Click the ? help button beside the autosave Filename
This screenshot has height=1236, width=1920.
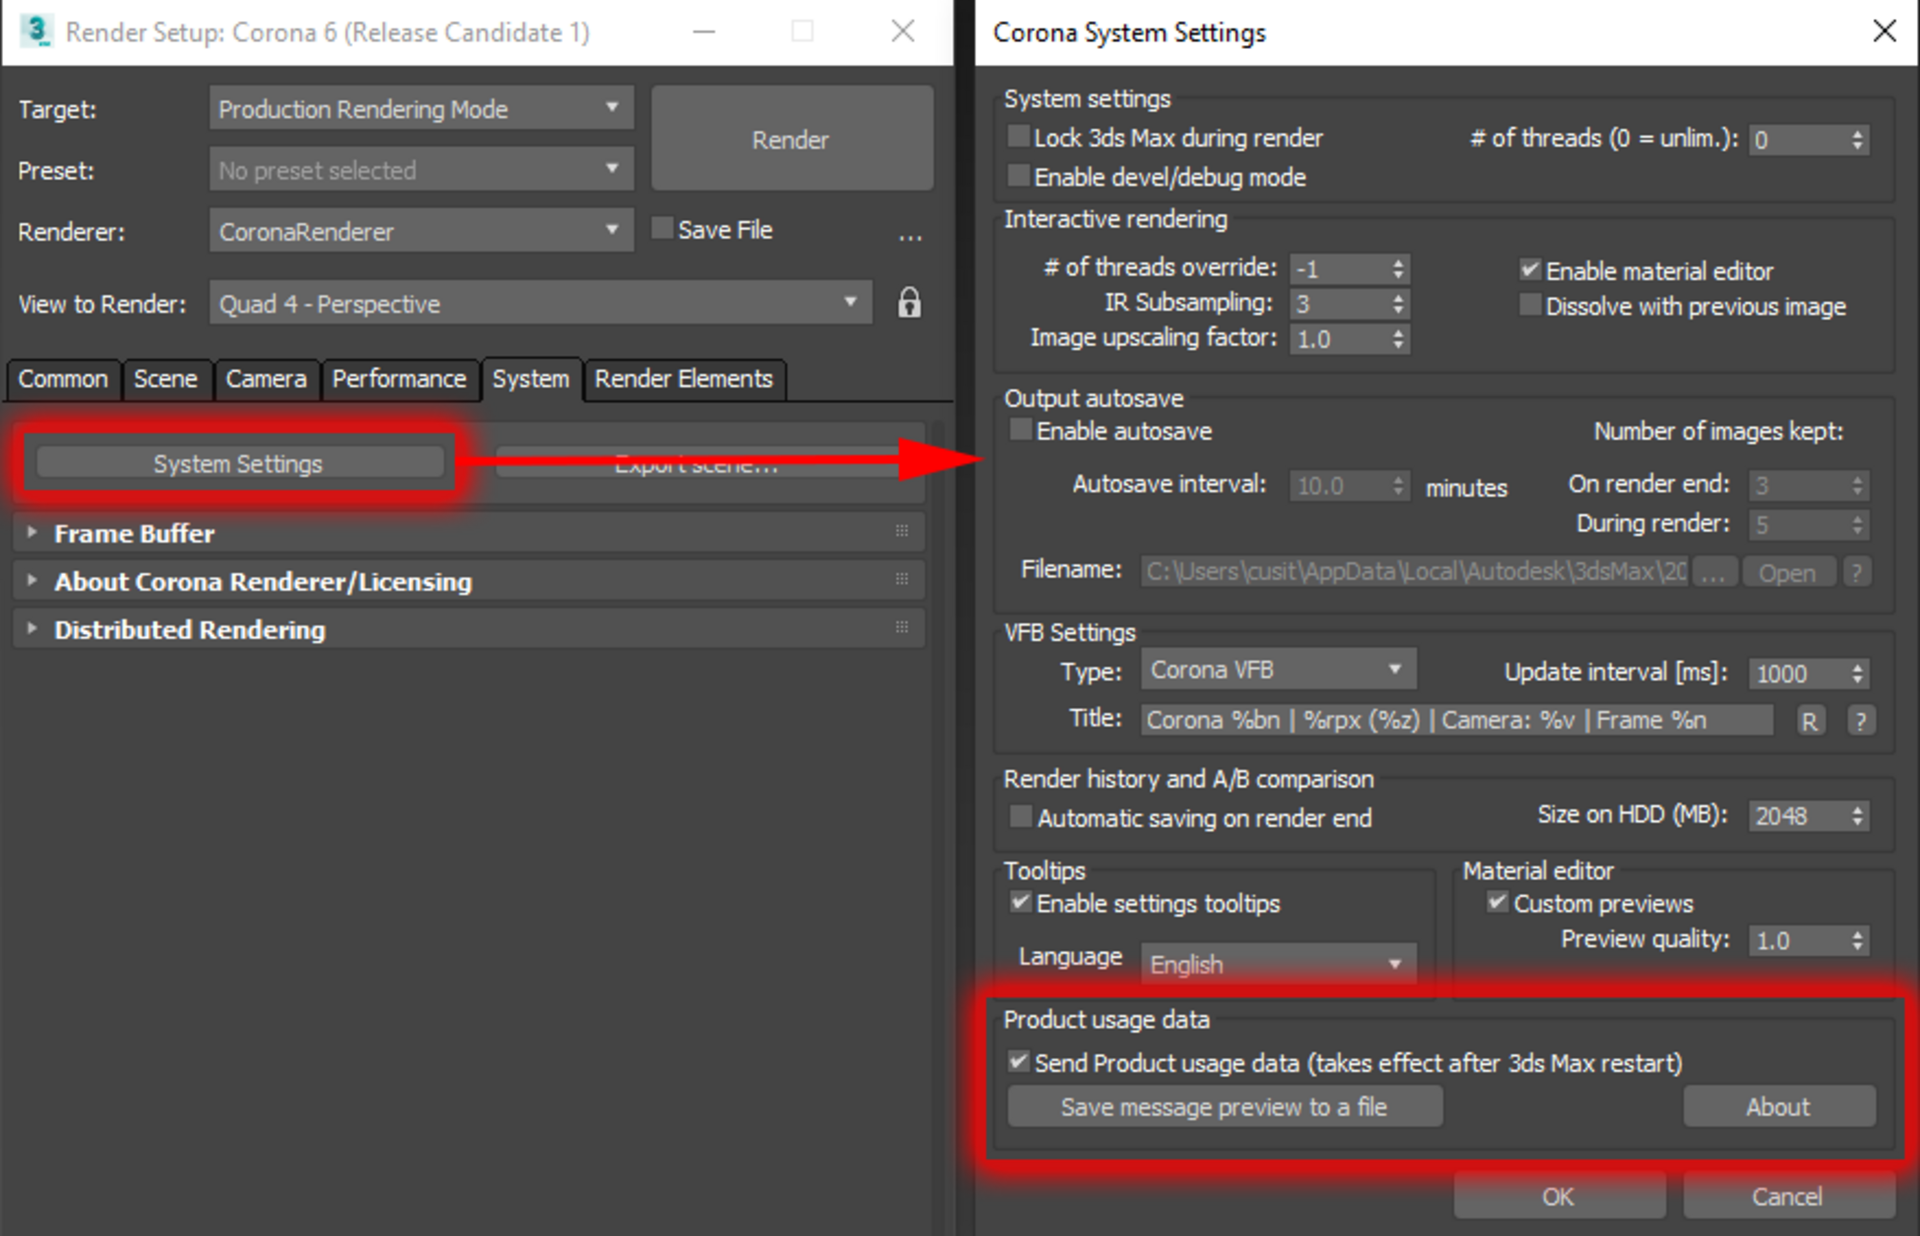1856,572
